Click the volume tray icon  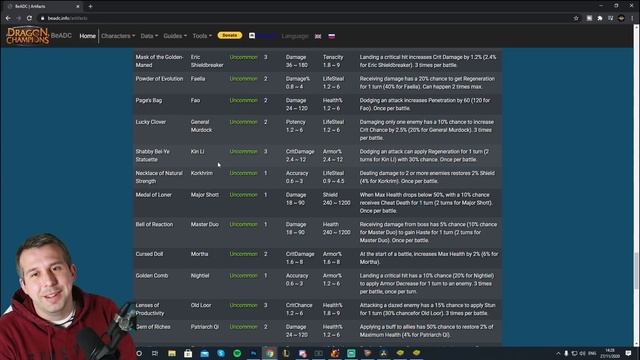point(582,353)
